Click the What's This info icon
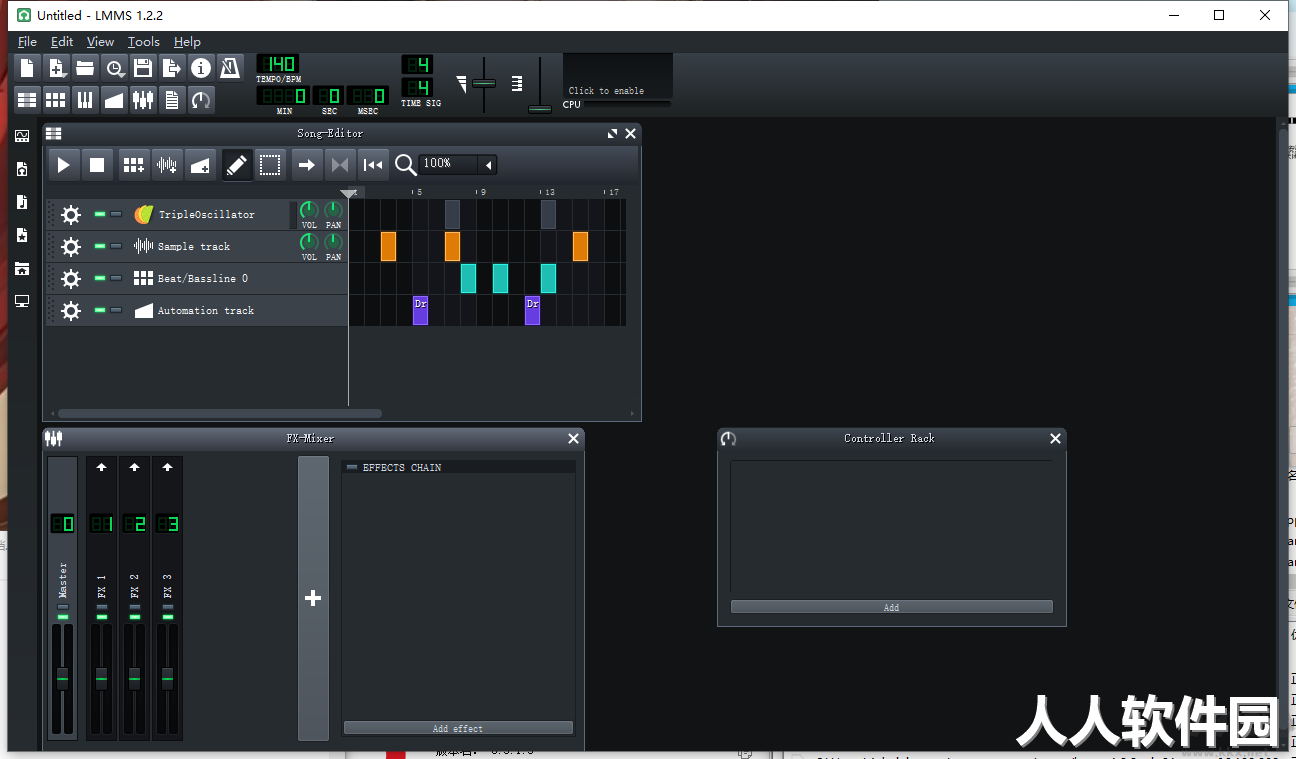1296x759 pixels. point(201,68)
